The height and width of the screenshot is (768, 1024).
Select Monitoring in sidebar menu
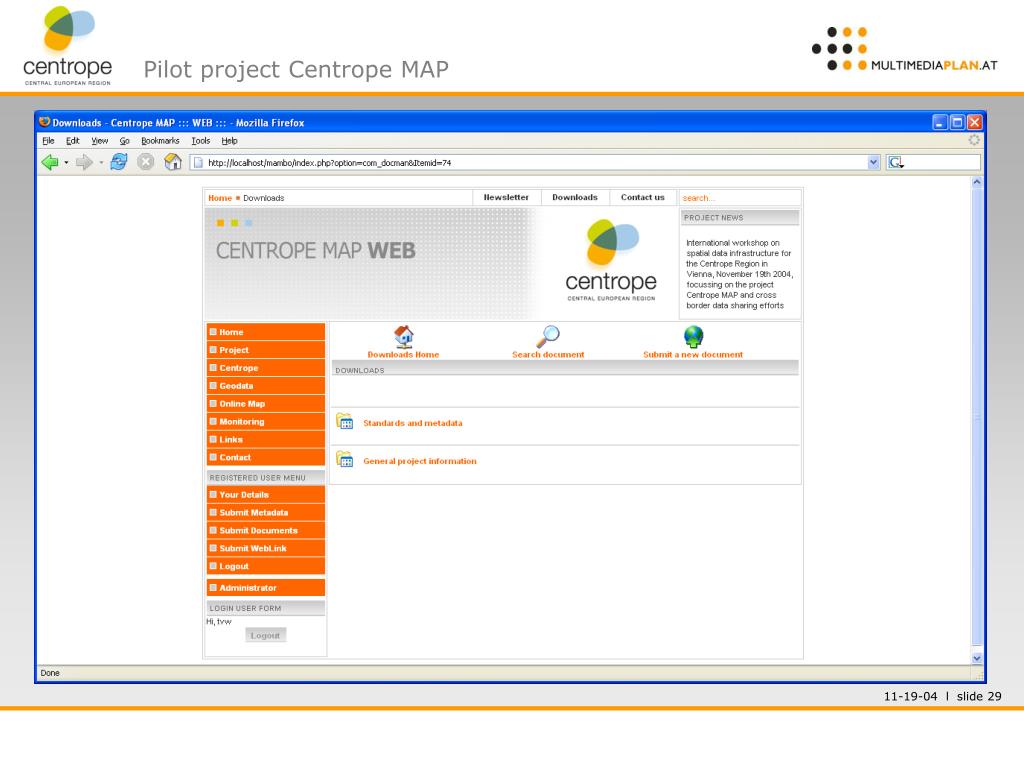tap(266, 422)
